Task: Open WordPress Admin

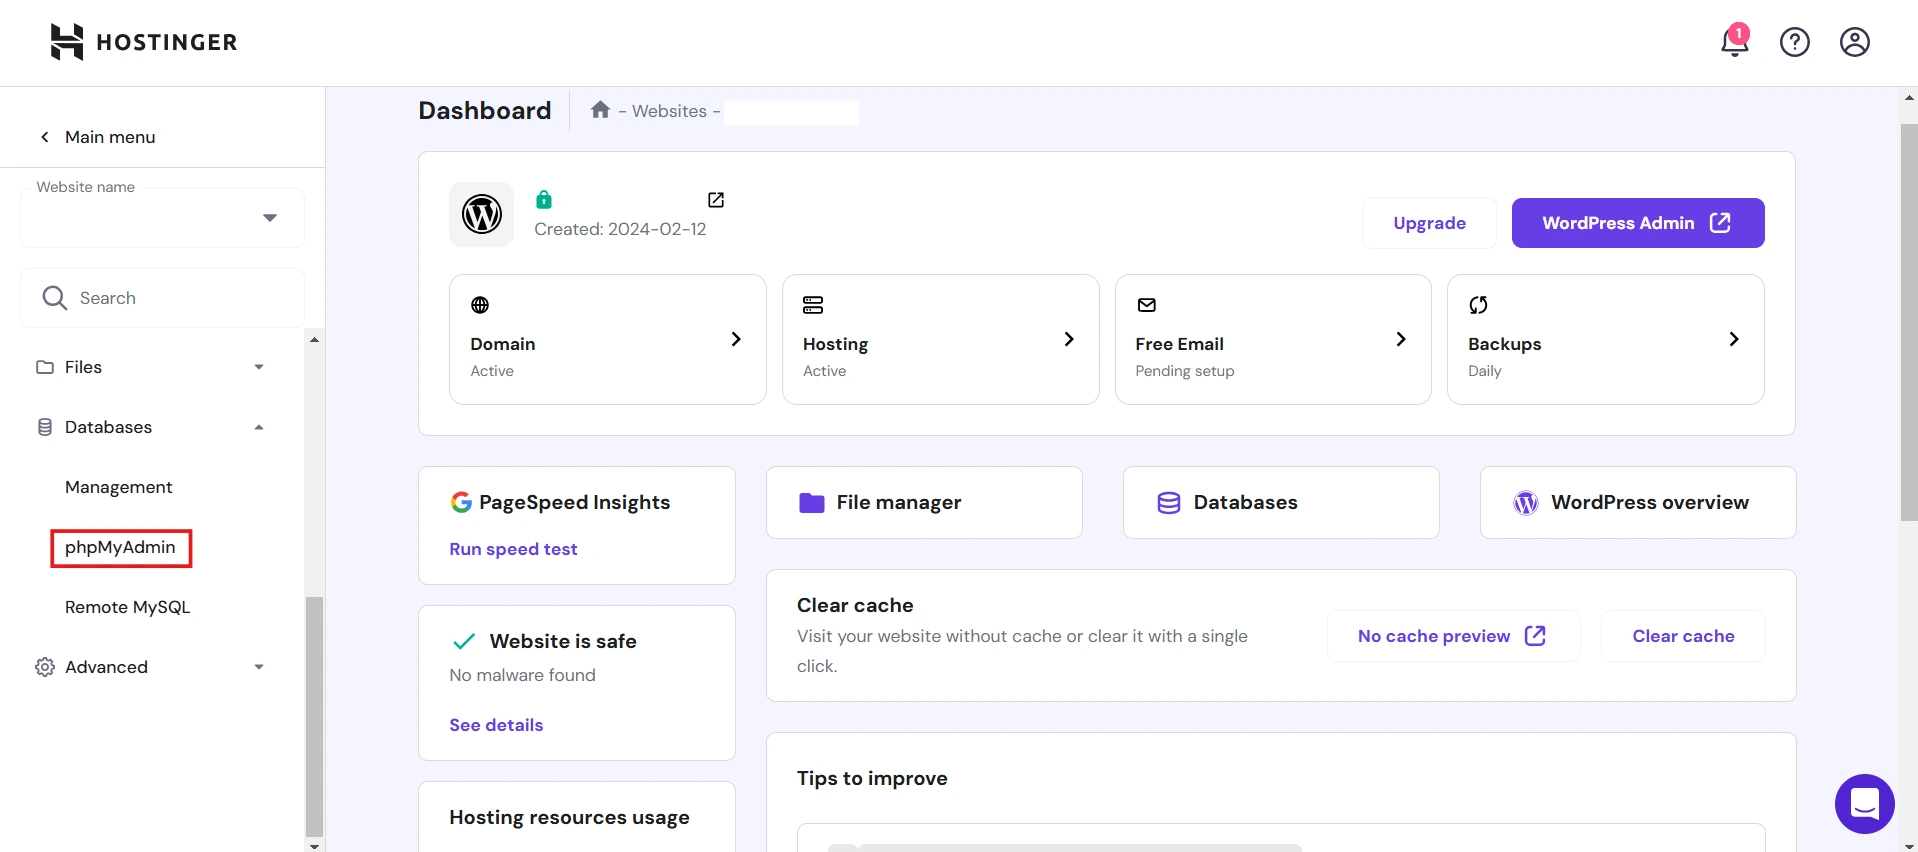Action: (x=1638, y=223)
